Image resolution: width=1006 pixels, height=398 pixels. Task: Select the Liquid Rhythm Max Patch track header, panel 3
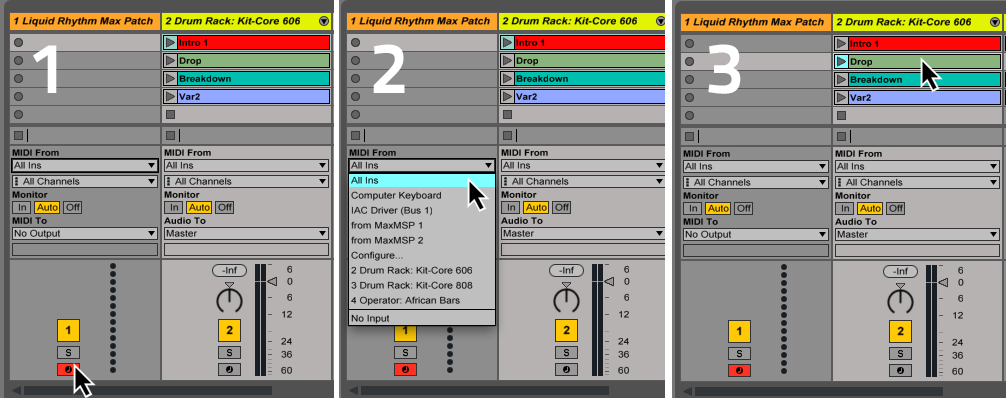click(756, 22)
